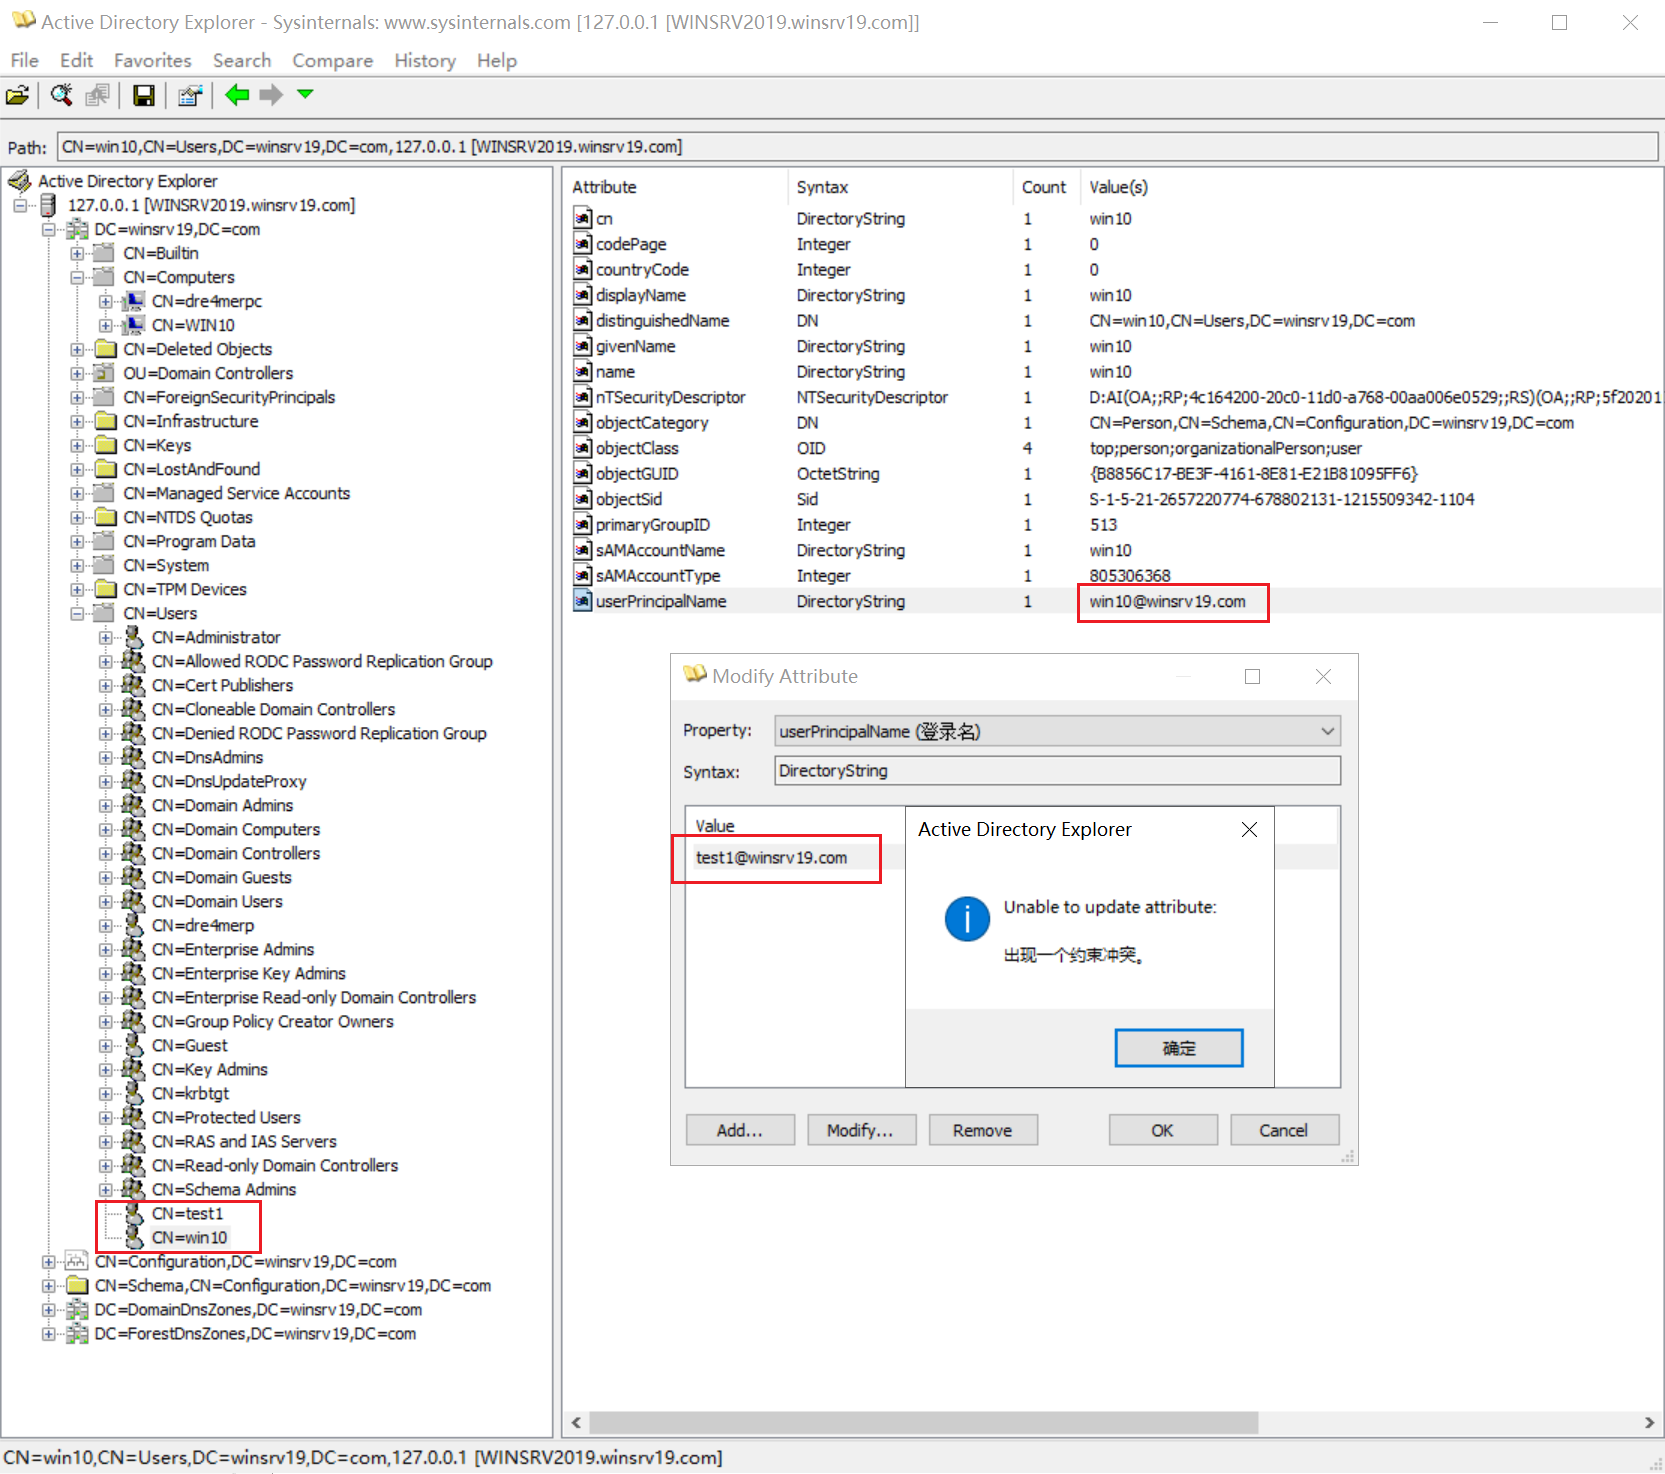Open the Favorites menu
This screenshot has width=1665, height=1474.
click(x=152, y=60)
